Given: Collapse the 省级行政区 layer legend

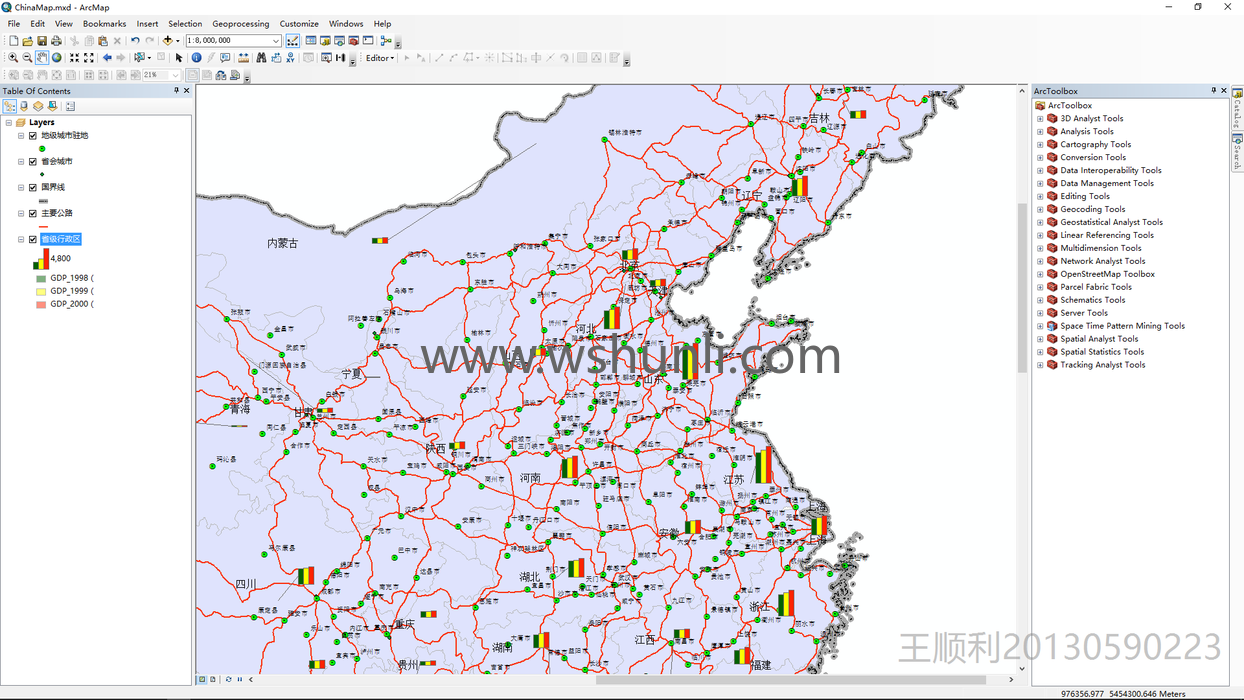Looking at the screenshot, I should point(21,239).
